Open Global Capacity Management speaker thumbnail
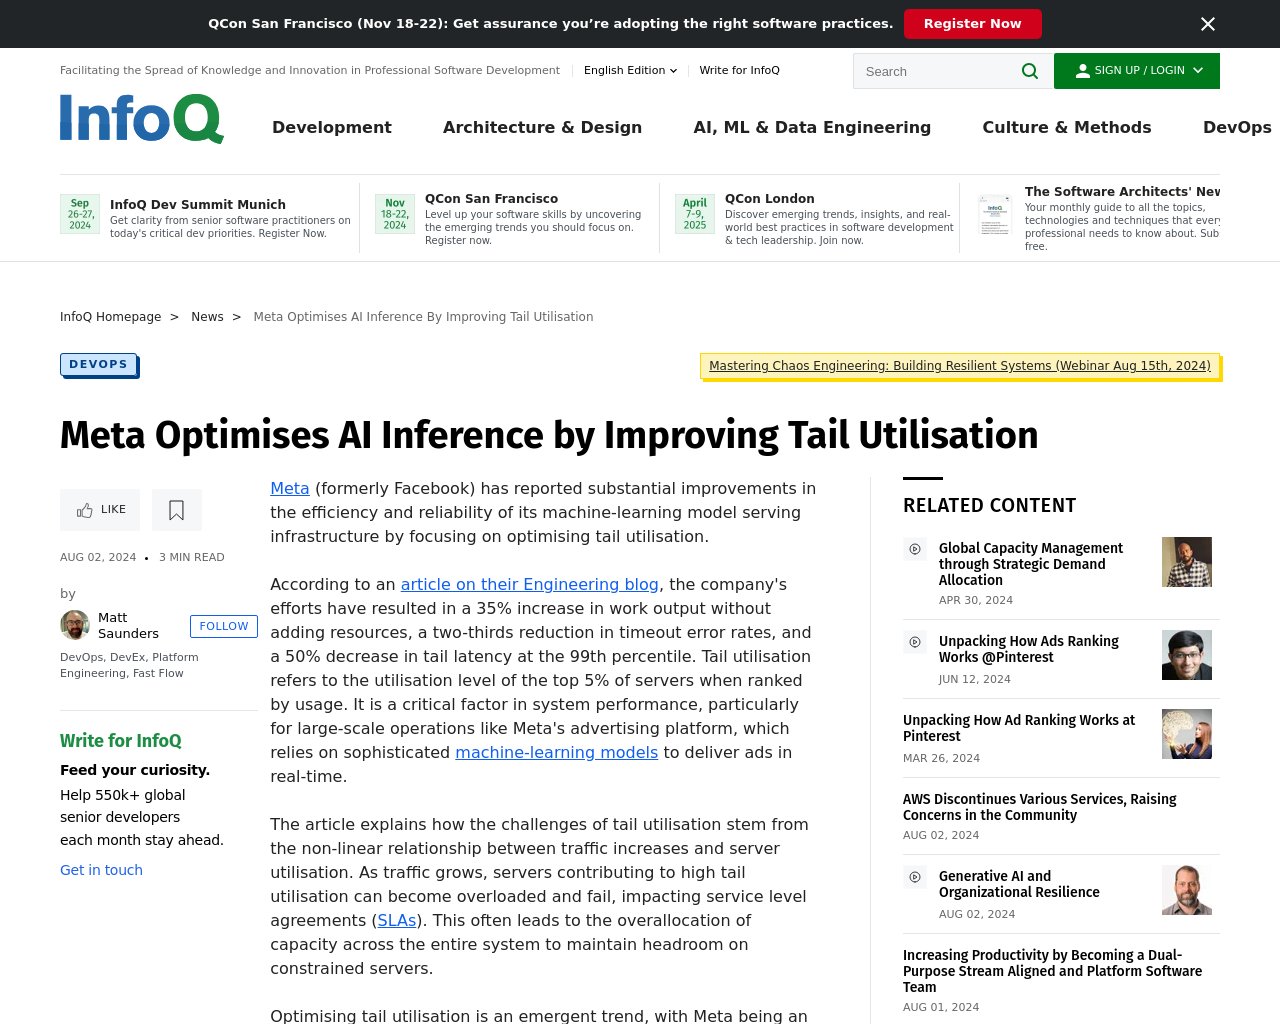This screenshot has width=1280, height=1024. [1187, 562]
